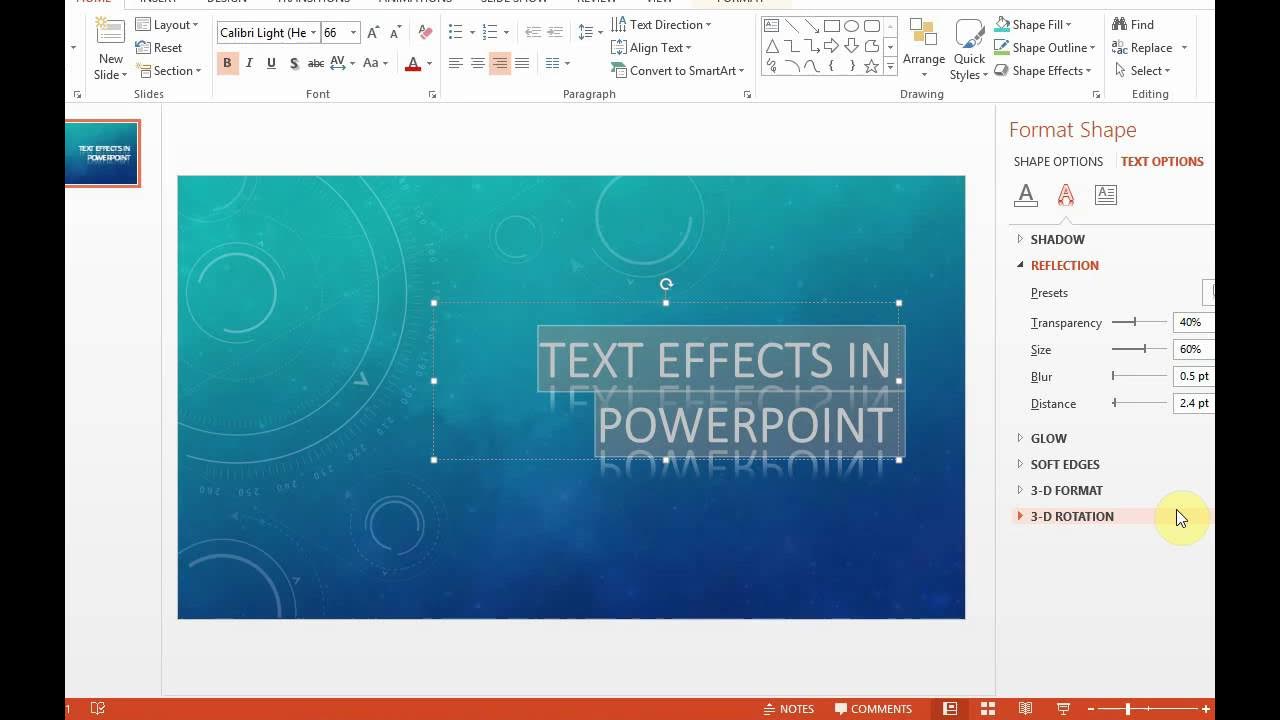The width and height of the screenshot is (1280, 720).
Task: Select the Oval shape in gallery
Action: click(851, 26)
